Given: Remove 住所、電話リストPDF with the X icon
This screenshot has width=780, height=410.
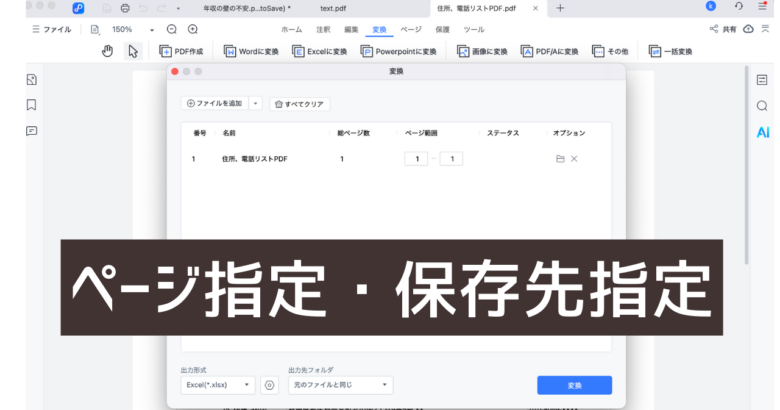Looking at the screenshot, I should point(574,159).
